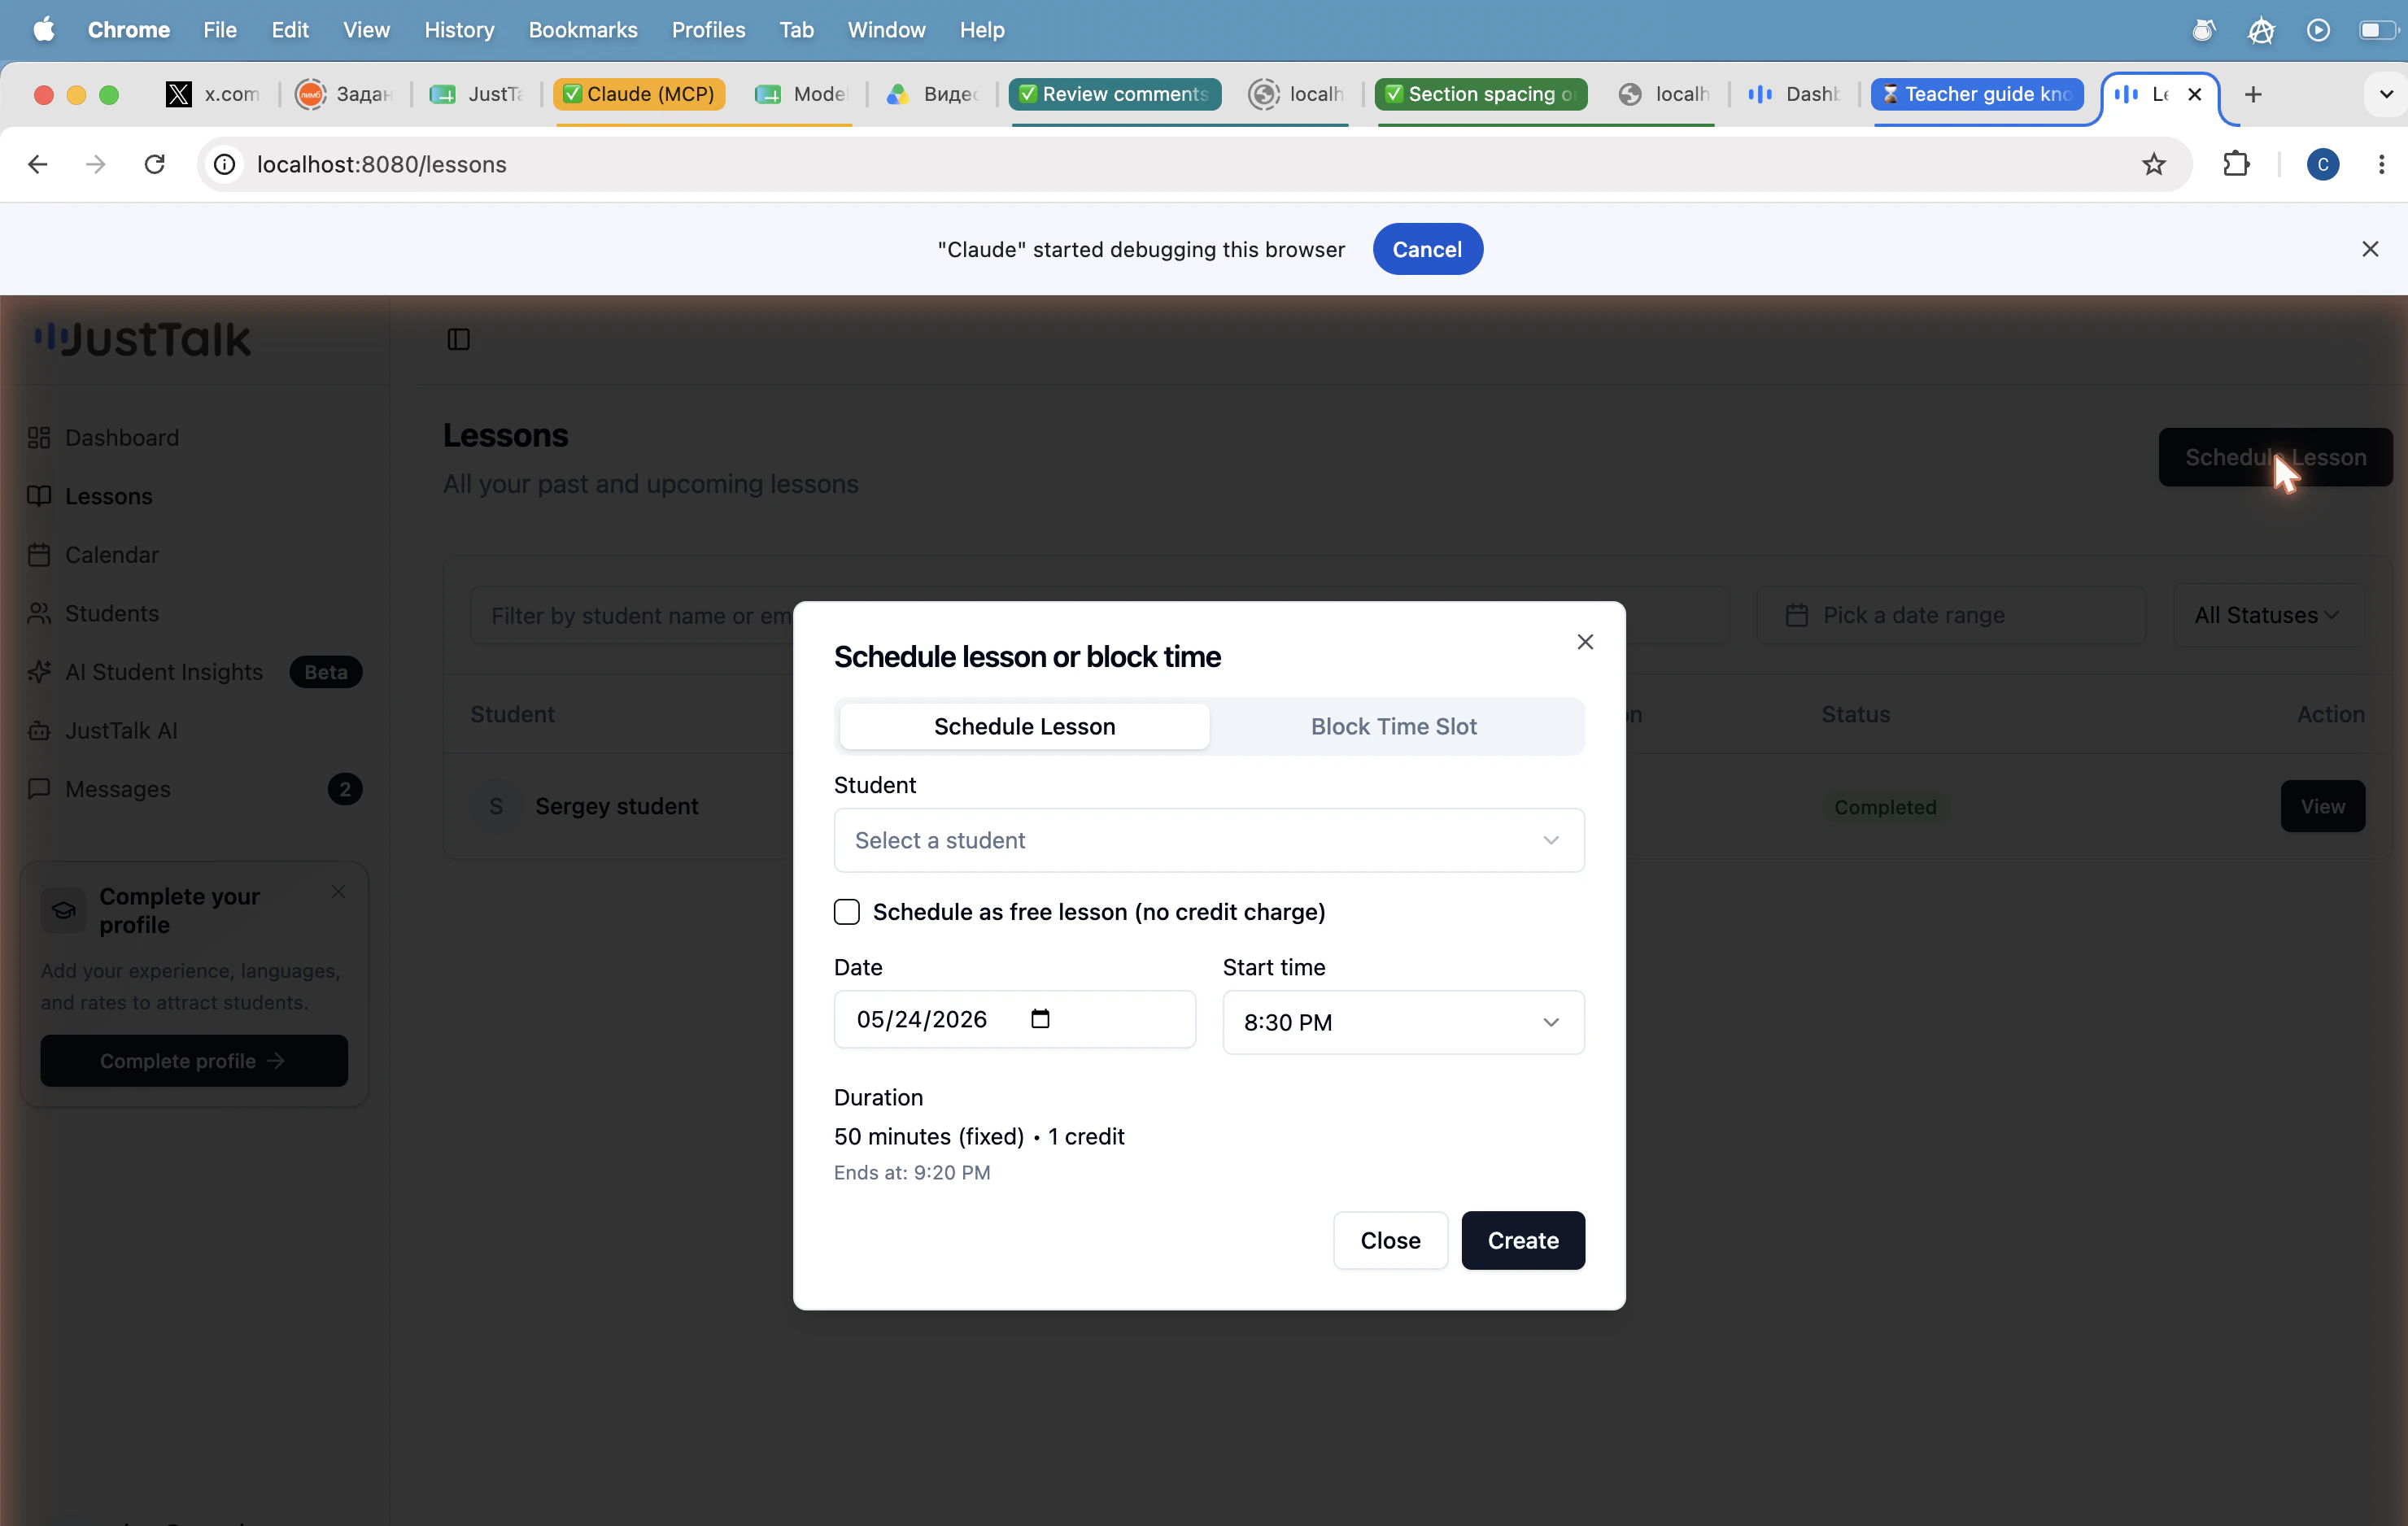2408x1526 pixels.
Task: Open the Apple menu
Action: click(44, 30)
